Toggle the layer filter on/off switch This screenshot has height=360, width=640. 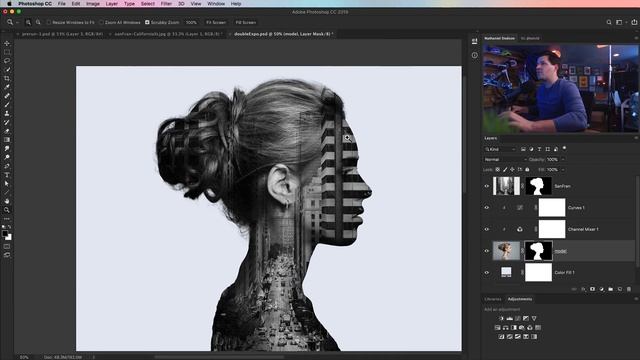(x=564, y=149)
